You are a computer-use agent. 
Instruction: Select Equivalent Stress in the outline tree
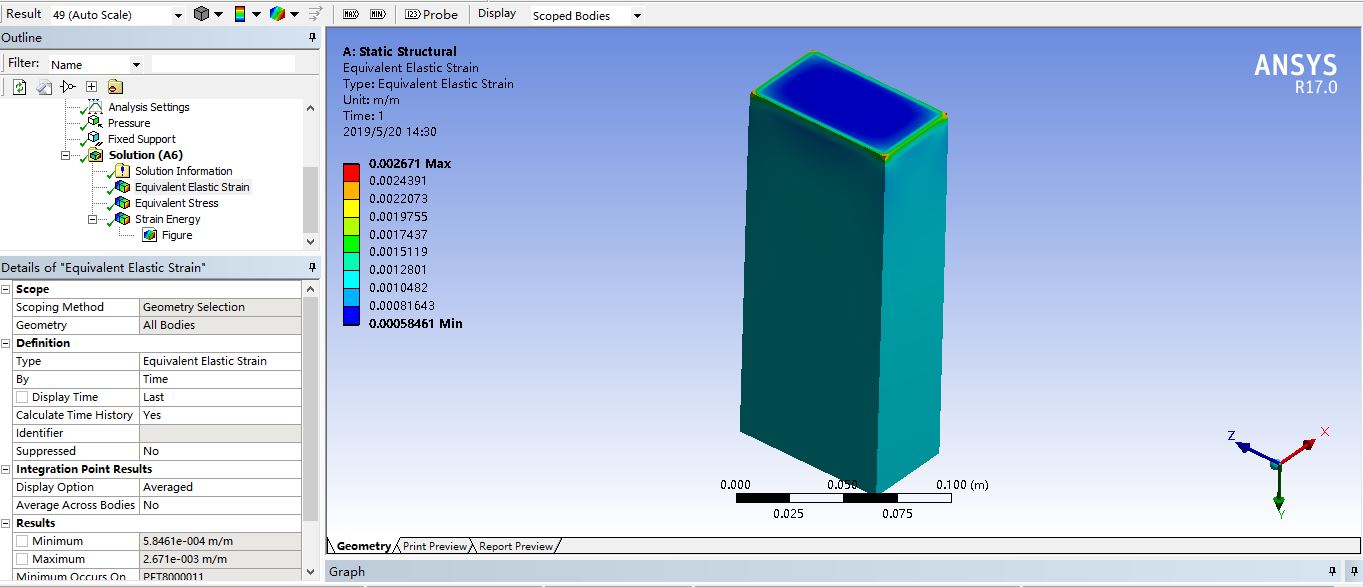pos(176,203)
